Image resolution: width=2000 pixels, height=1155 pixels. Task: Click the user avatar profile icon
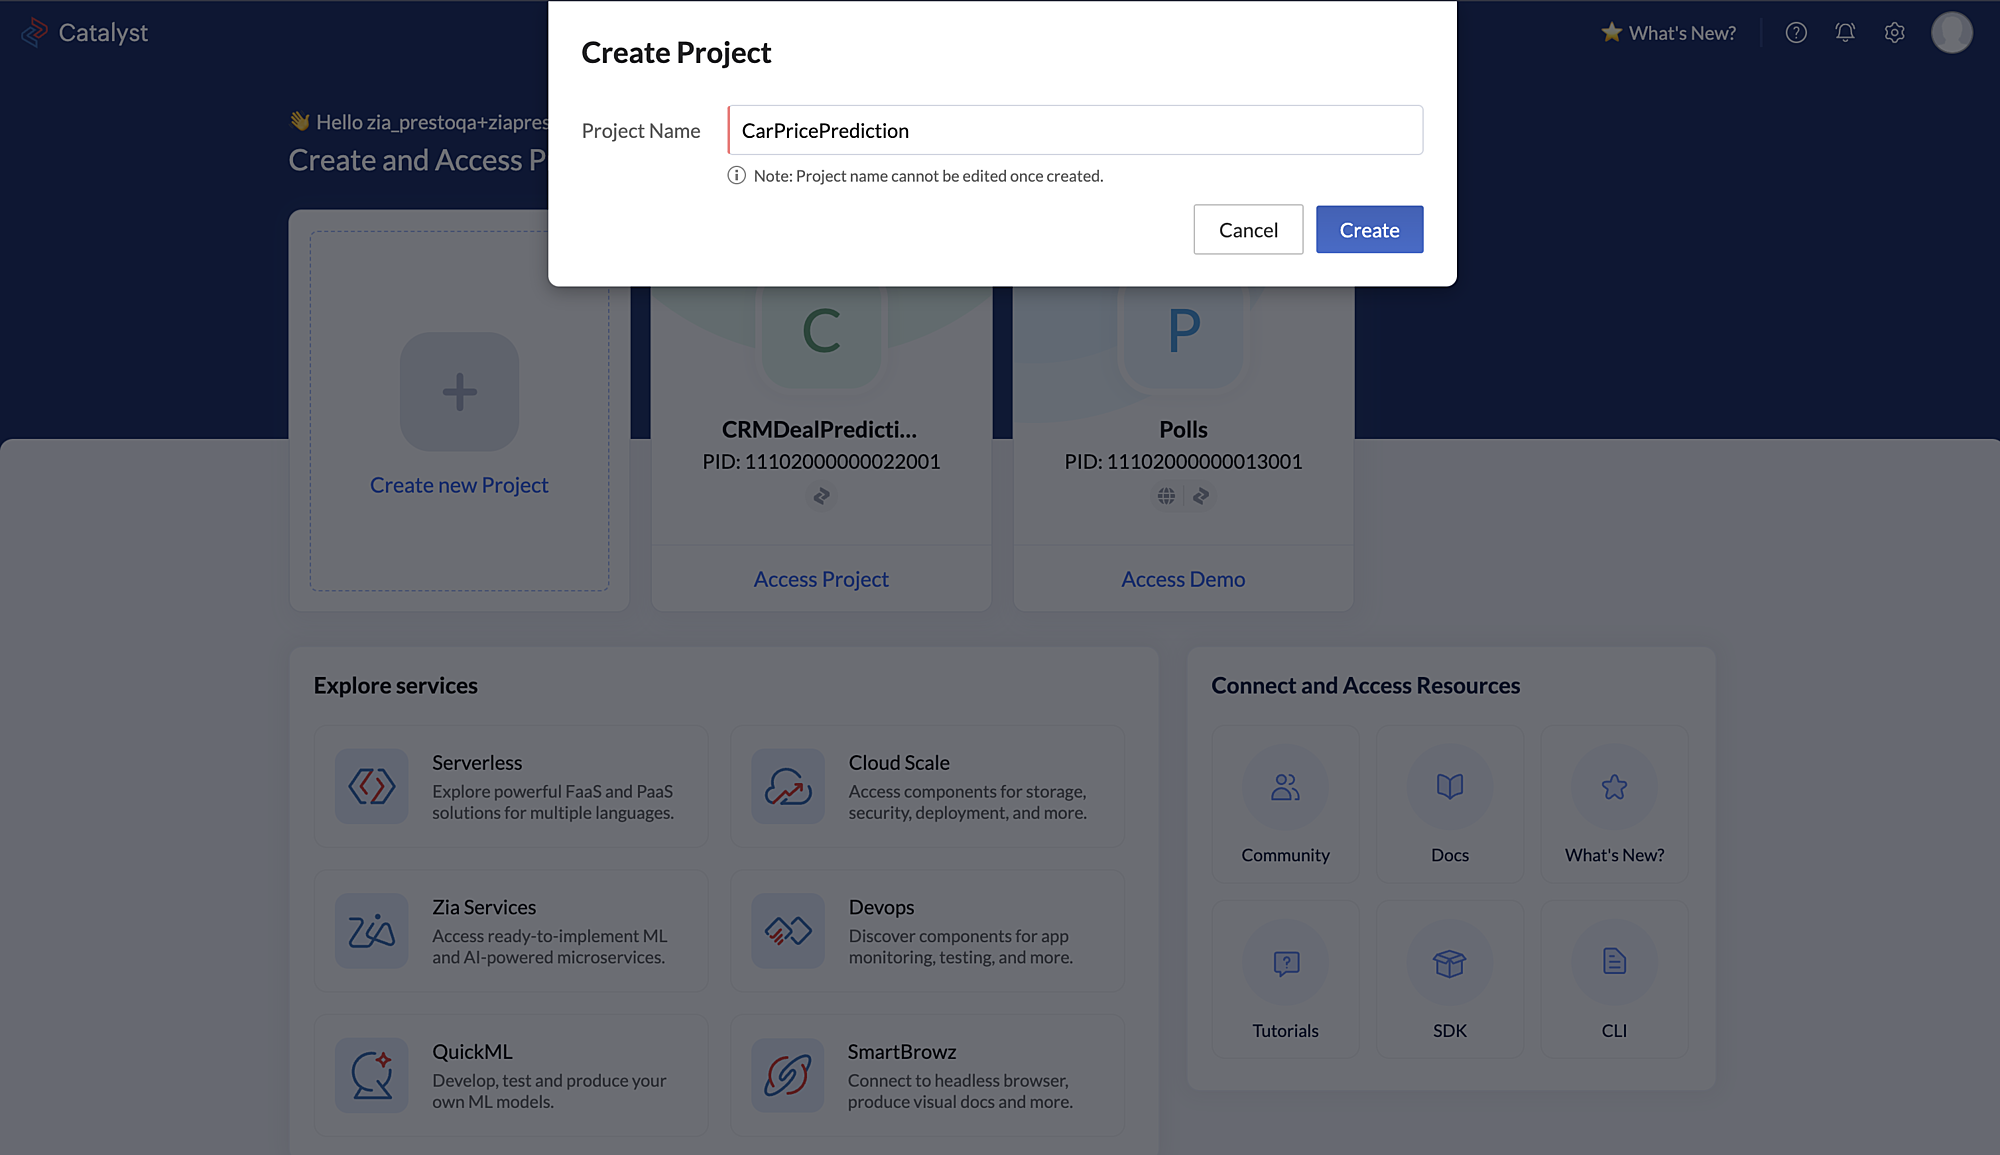(x=1951, y=32)
